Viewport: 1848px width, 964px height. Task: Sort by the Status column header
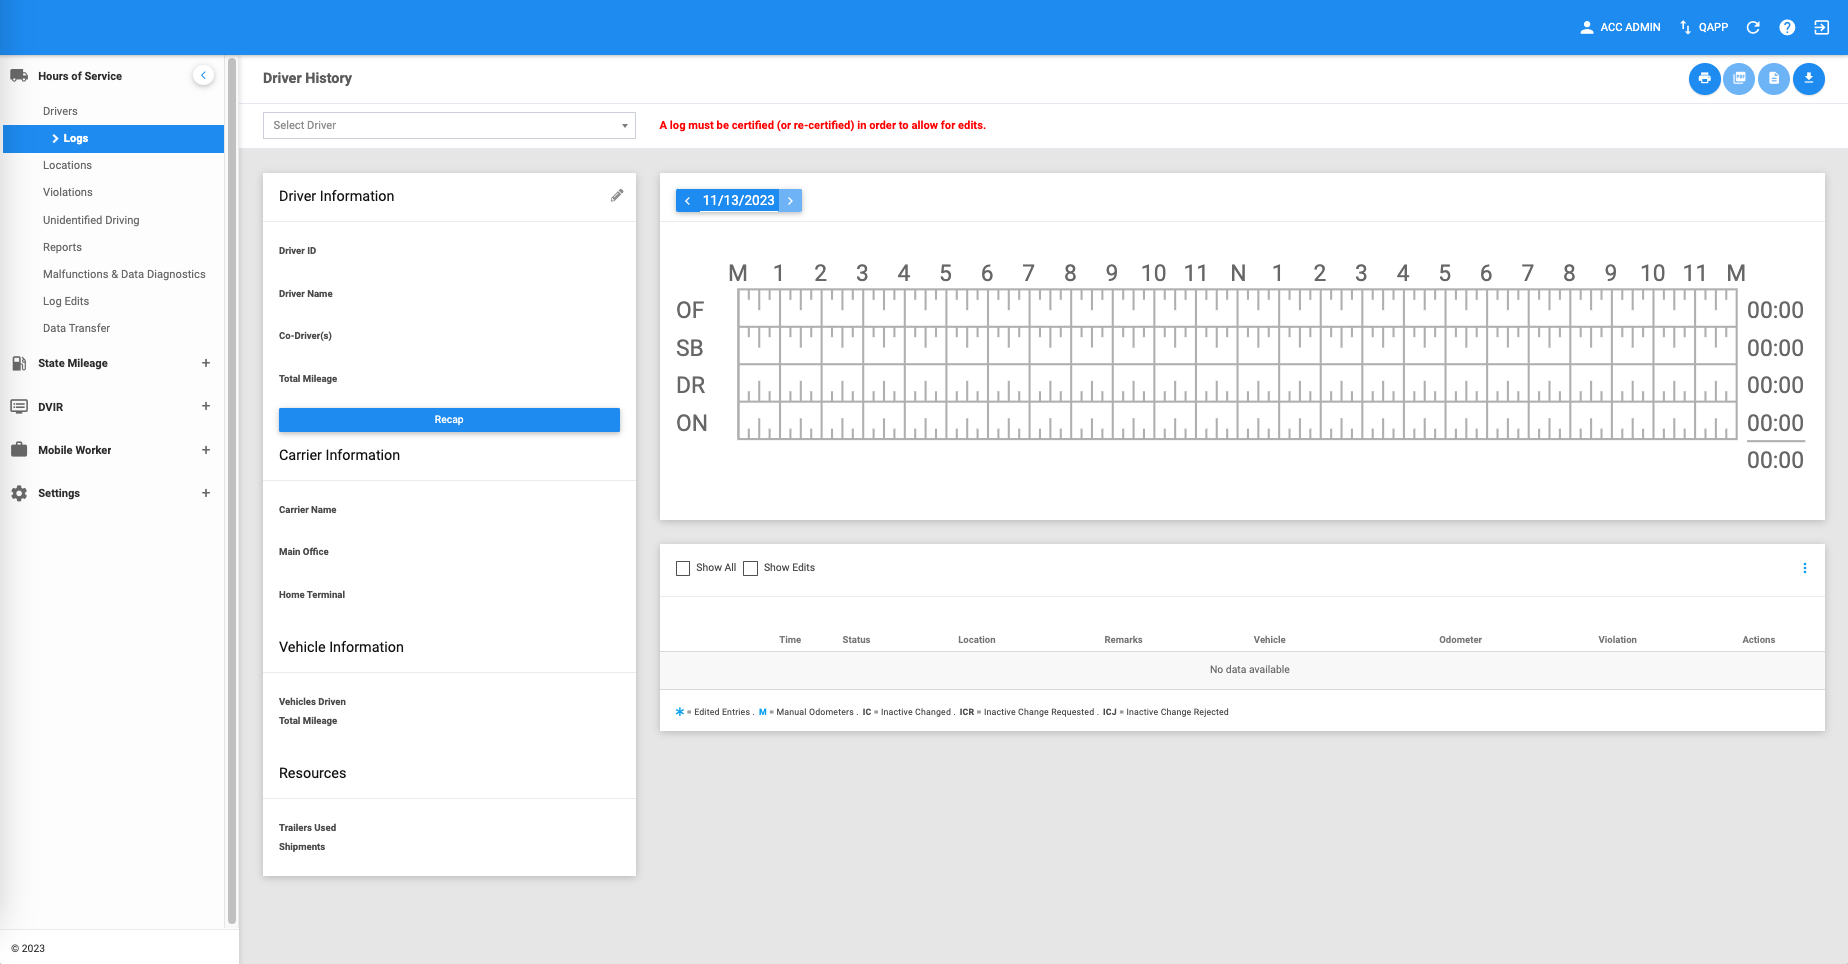click(x=856, y=640)
